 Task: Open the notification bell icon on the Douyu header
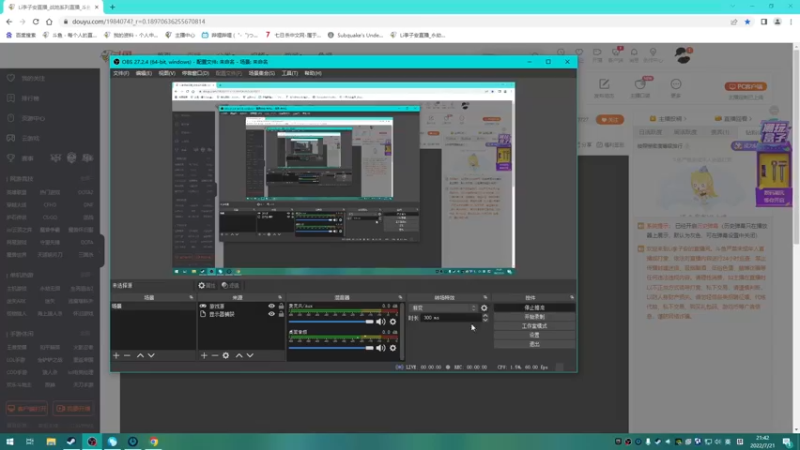coord(634,52)
